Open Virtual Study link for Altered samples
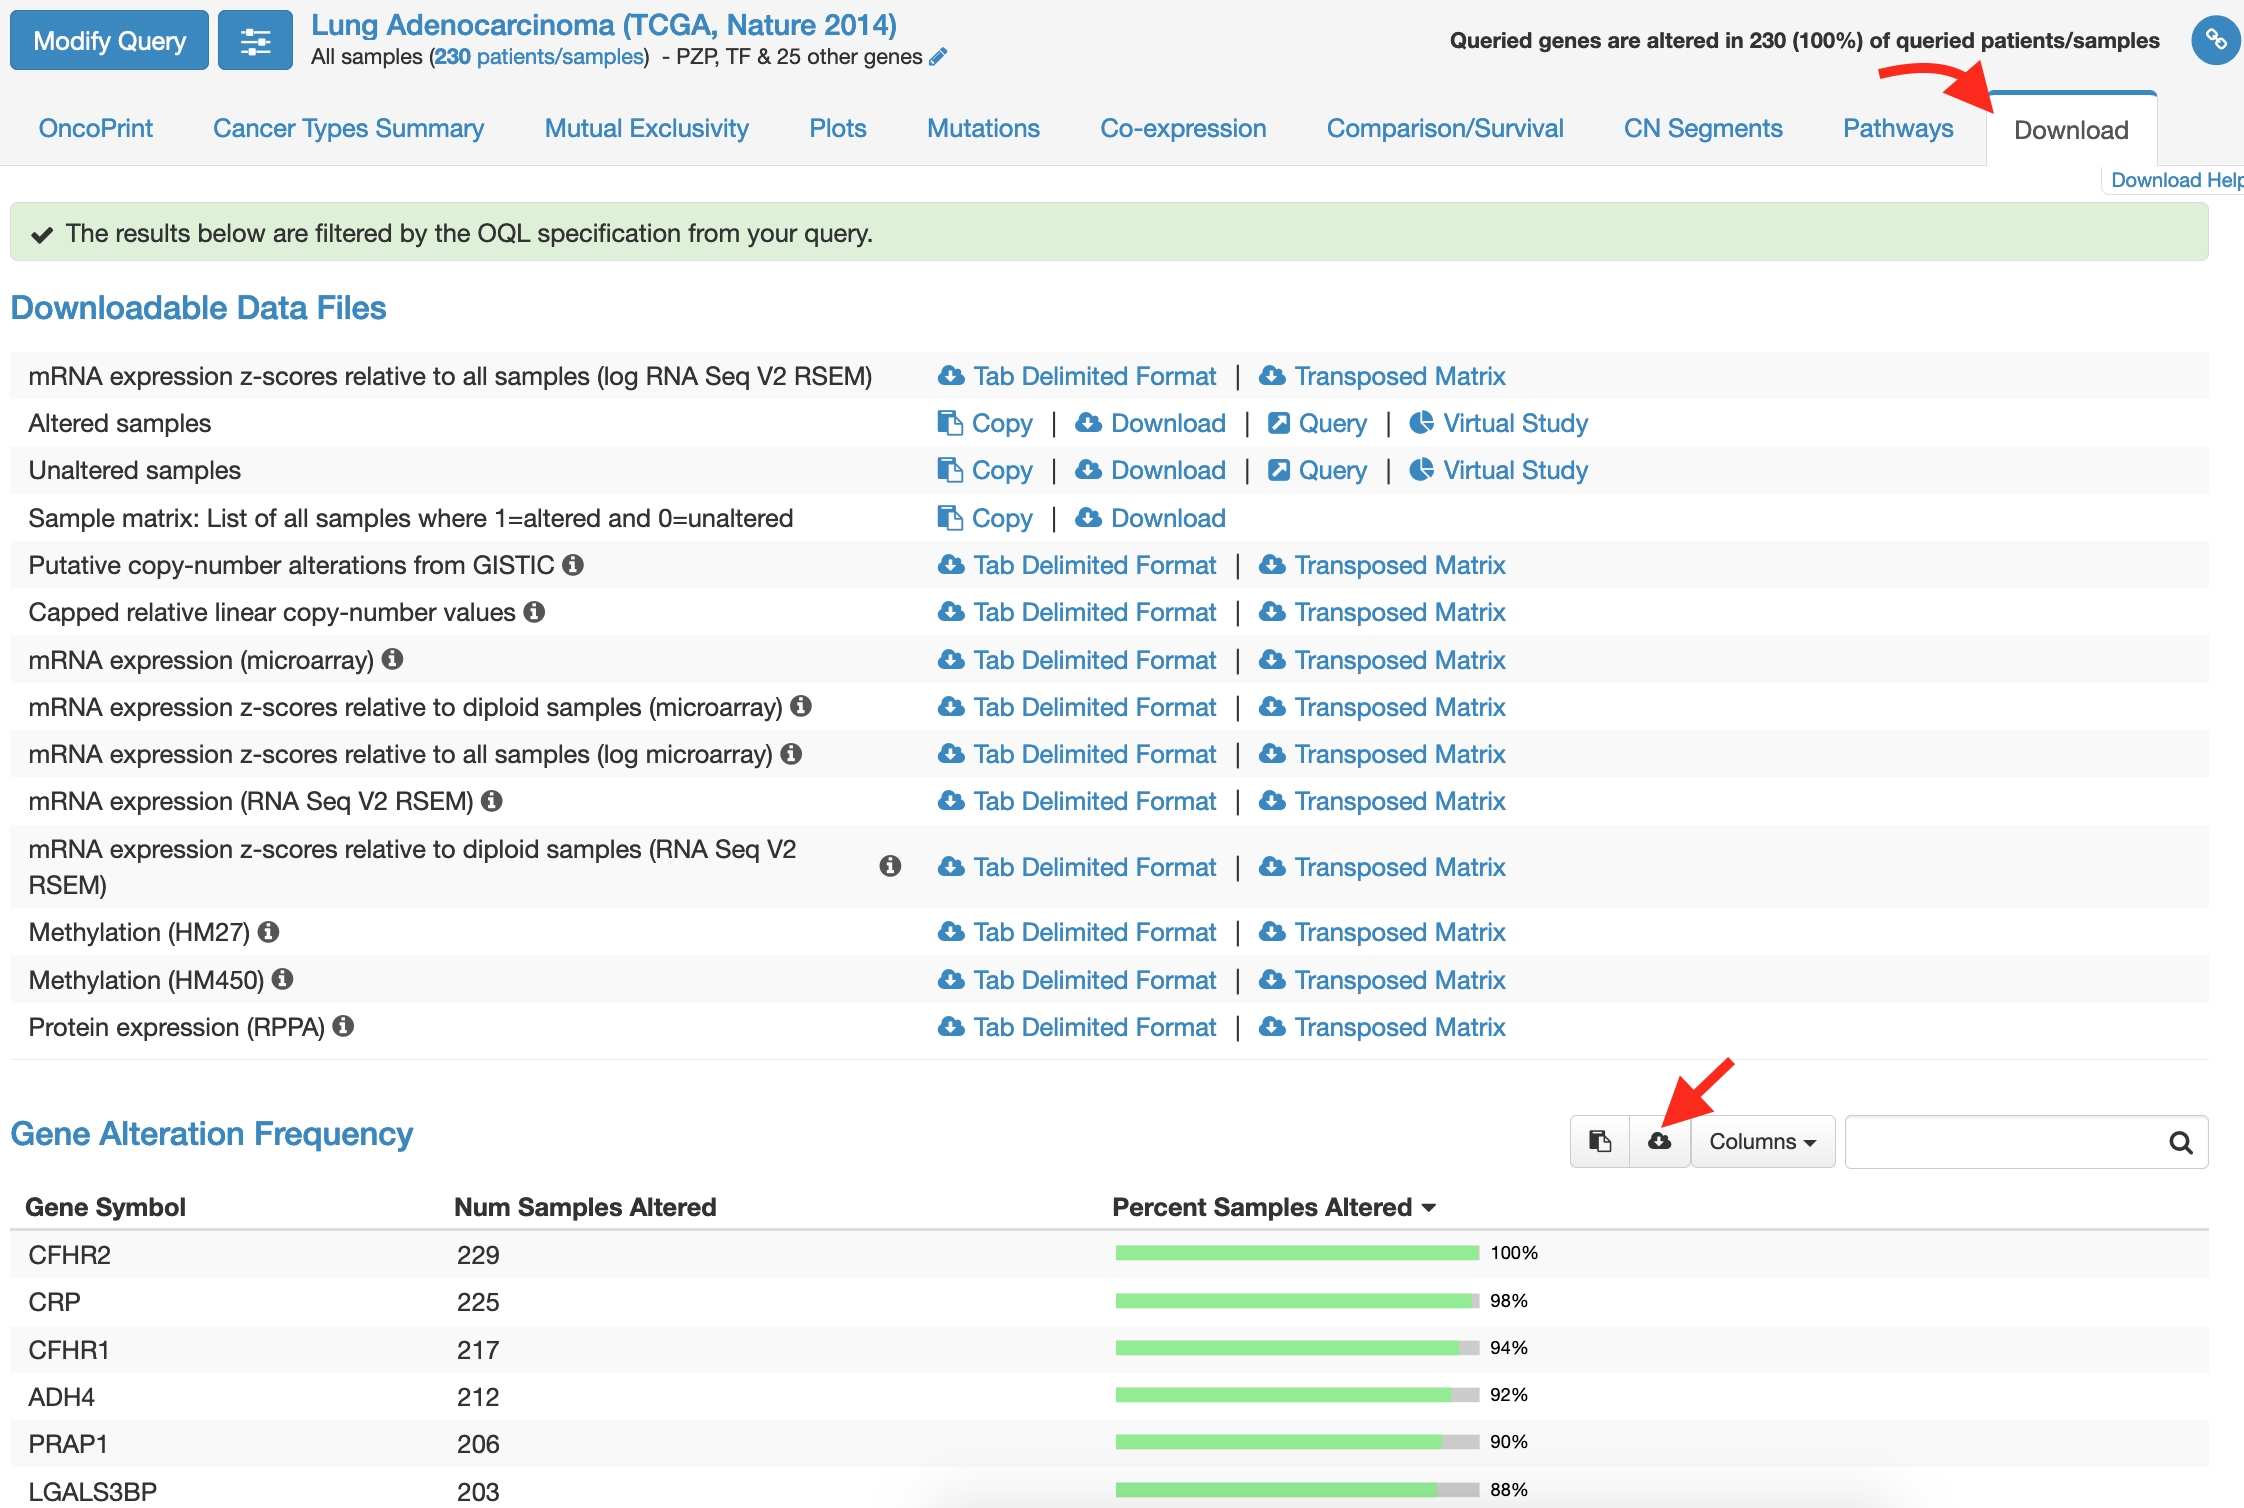The height and width of the screenshot is (1508, 2244). tap(1514, 423)
